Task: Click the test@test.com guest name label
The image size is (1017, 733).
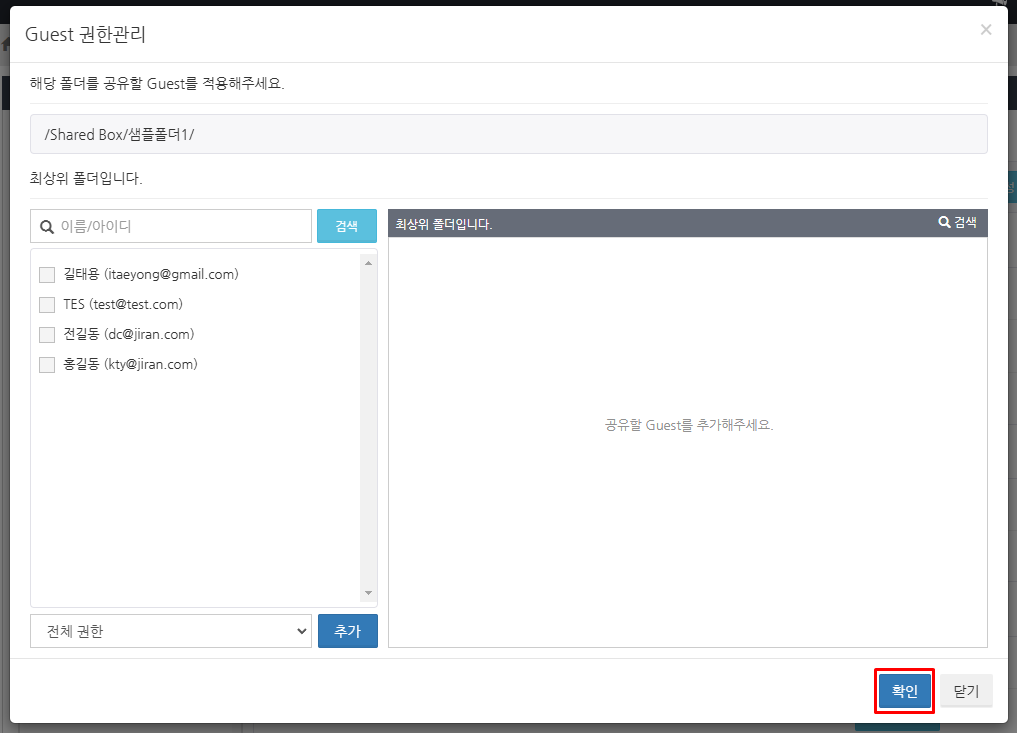Action: click(x=123, y=305)
